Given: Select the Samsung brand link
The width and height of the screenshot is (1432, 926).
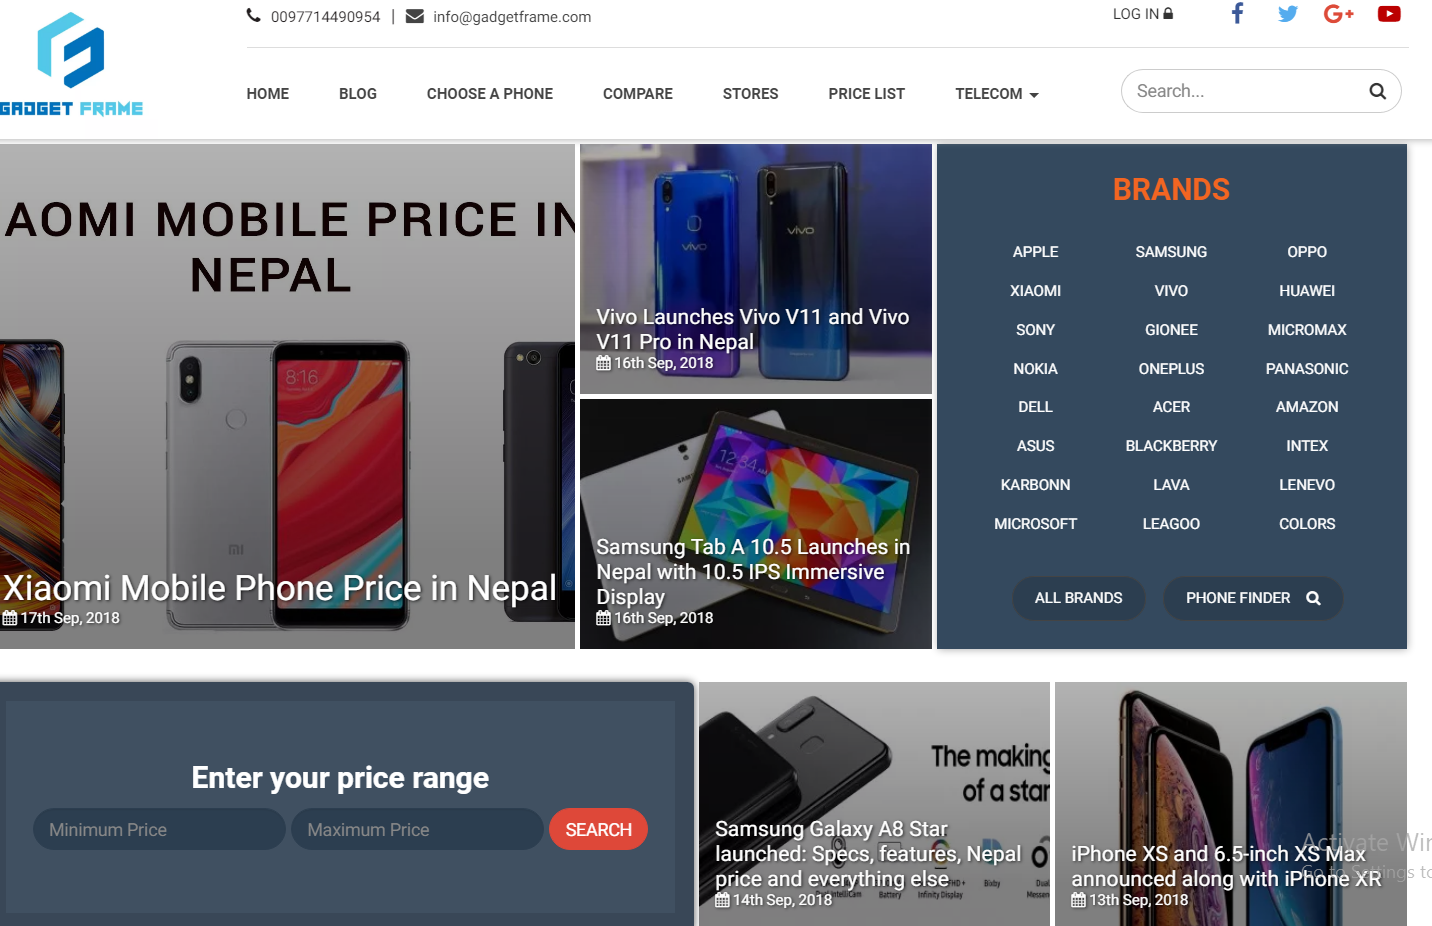Looking at the screenshot, I should (x=1171, y=252).
